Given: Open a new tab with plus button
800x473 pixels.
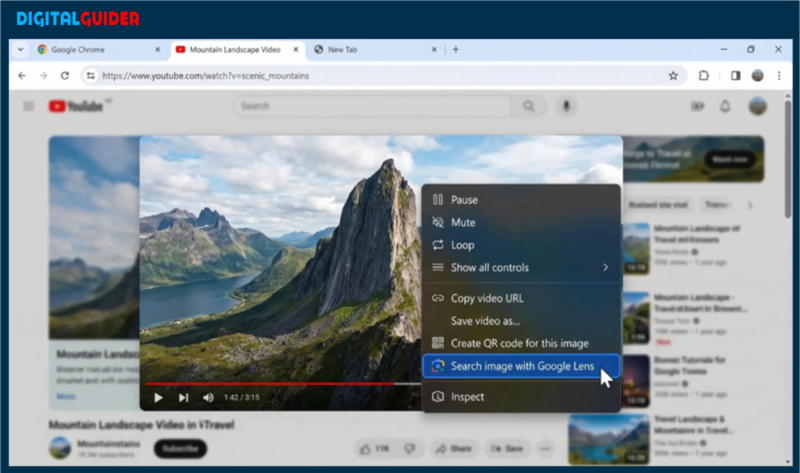Looking at the screenshot, I should point(456,49).
